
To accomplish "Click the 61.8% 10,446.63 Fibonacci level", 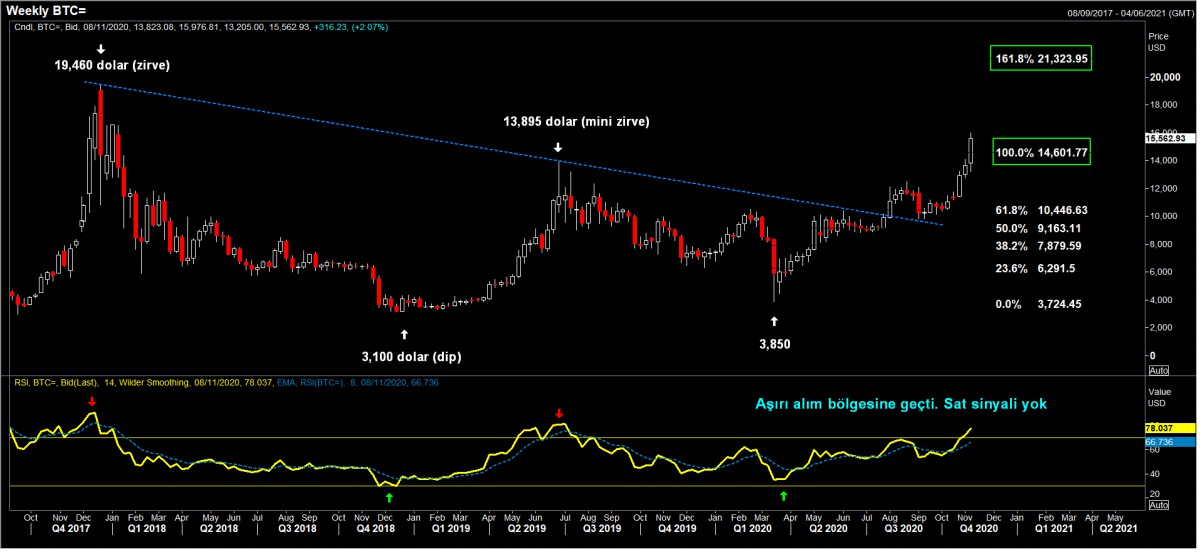I will (x=1041, y=211).
